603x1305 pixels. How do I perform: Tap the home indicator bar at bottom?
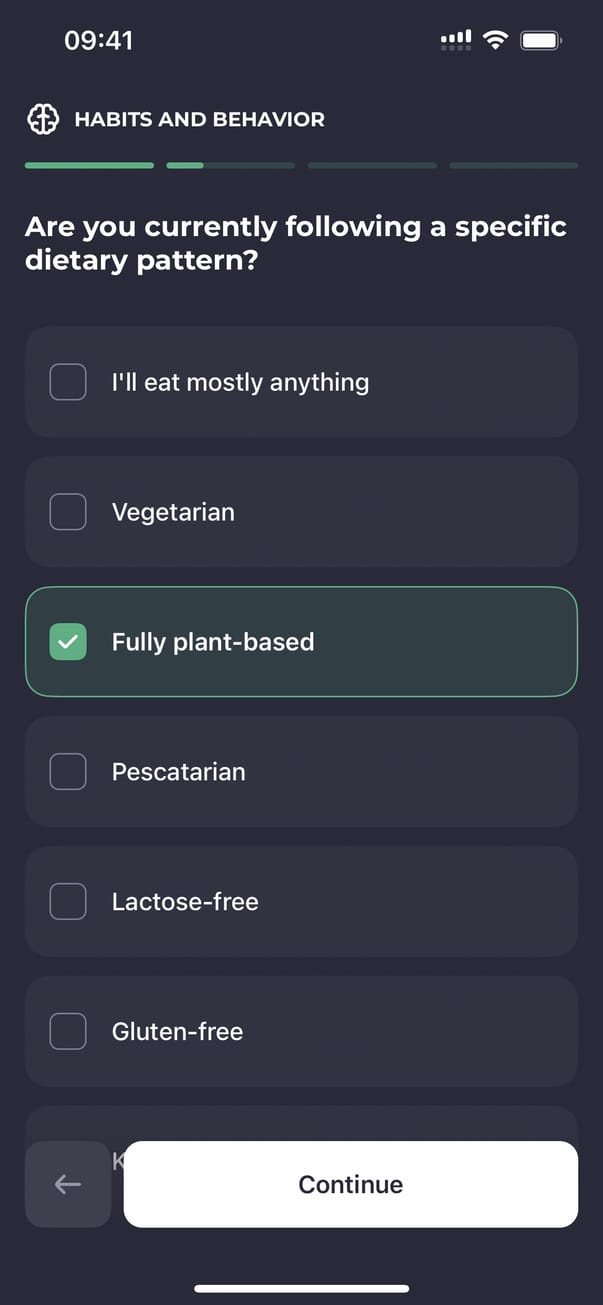pyautogui.click(x=301, y=1288)
